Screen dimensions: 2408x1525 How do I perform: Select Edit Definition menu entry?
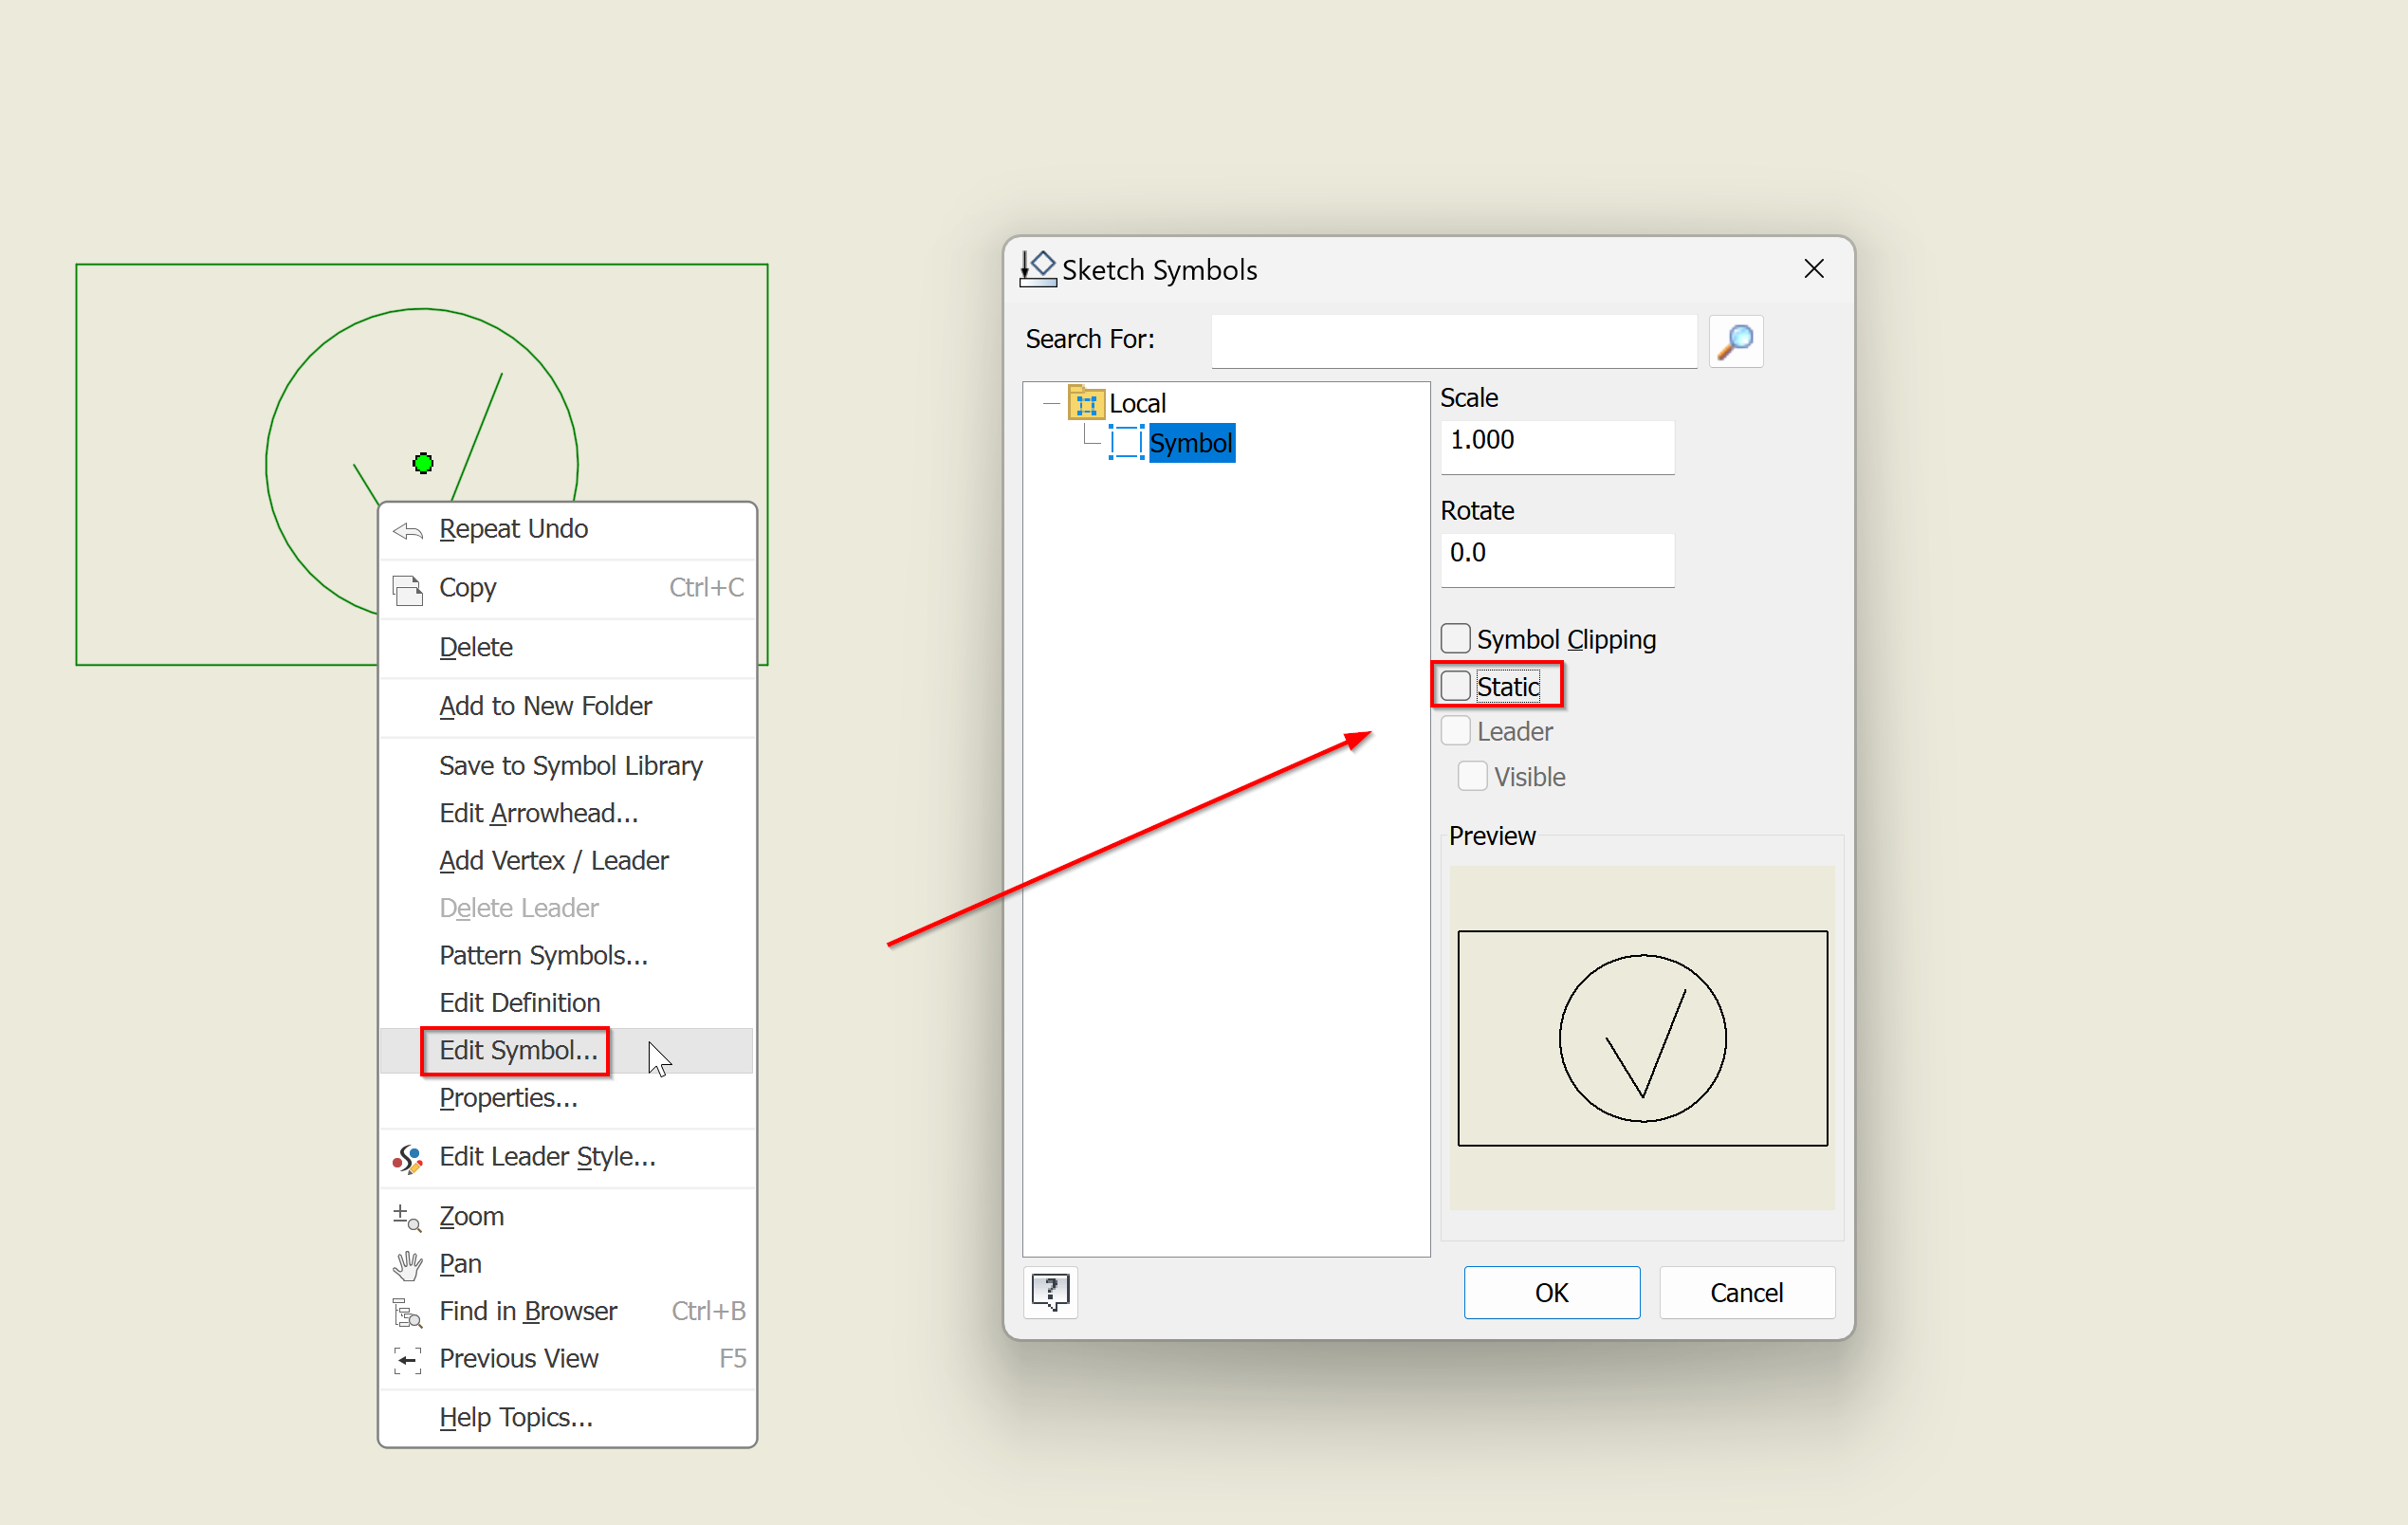tap(567, 1003)
